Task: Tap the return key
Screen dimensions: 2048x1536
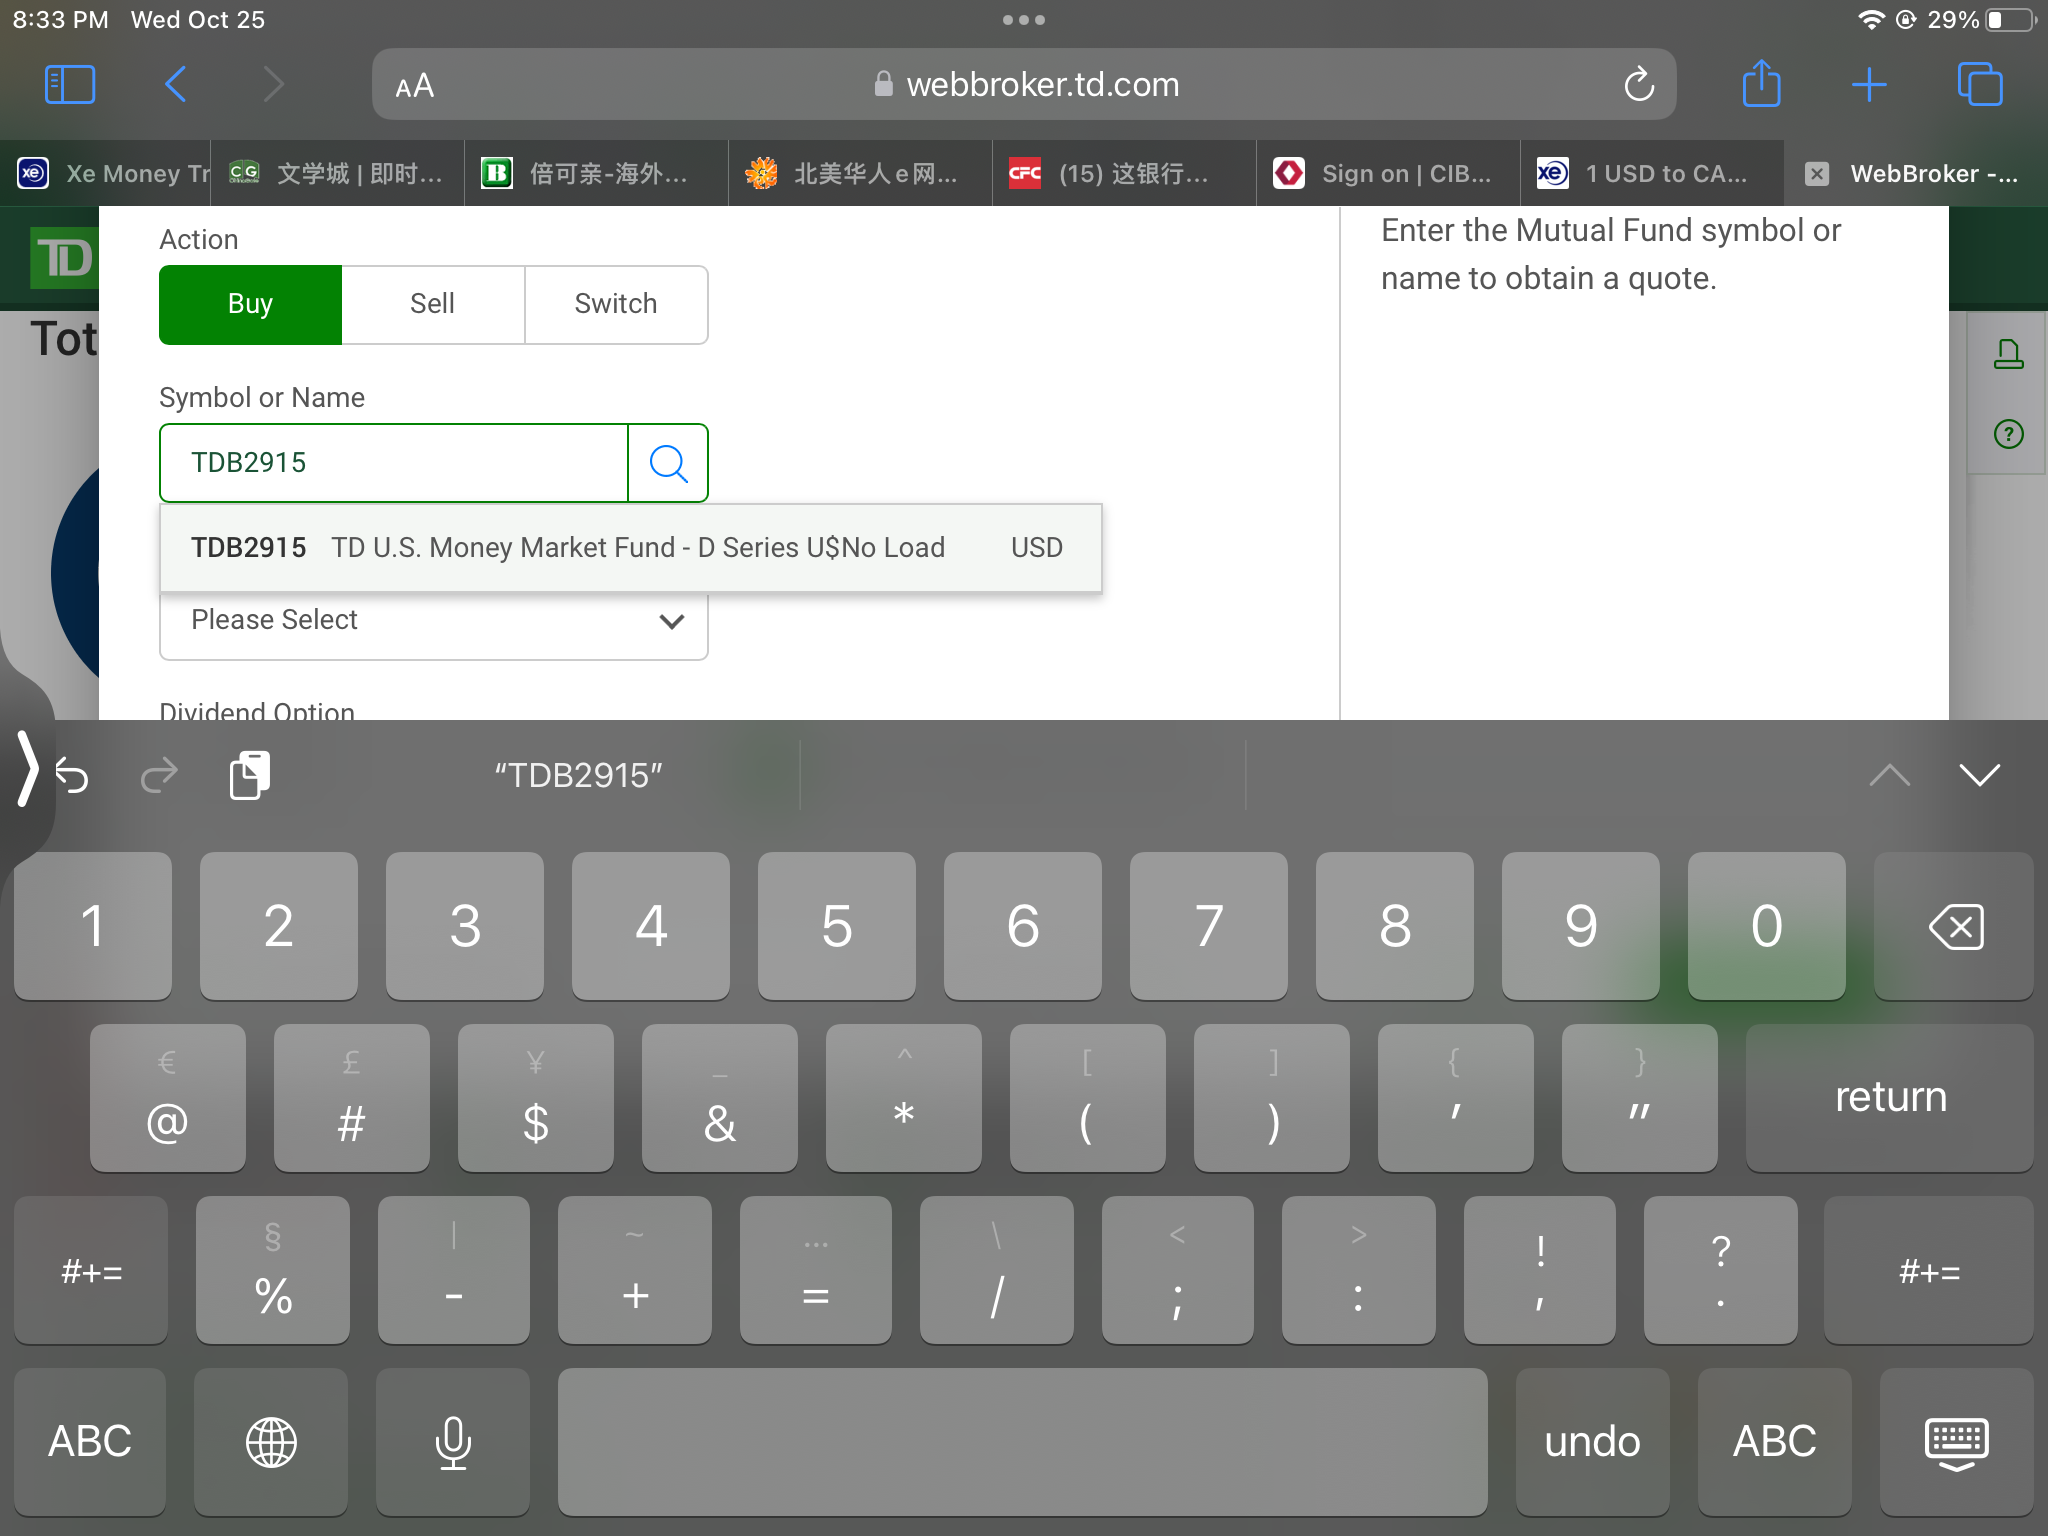Action: point(1889,1098)
